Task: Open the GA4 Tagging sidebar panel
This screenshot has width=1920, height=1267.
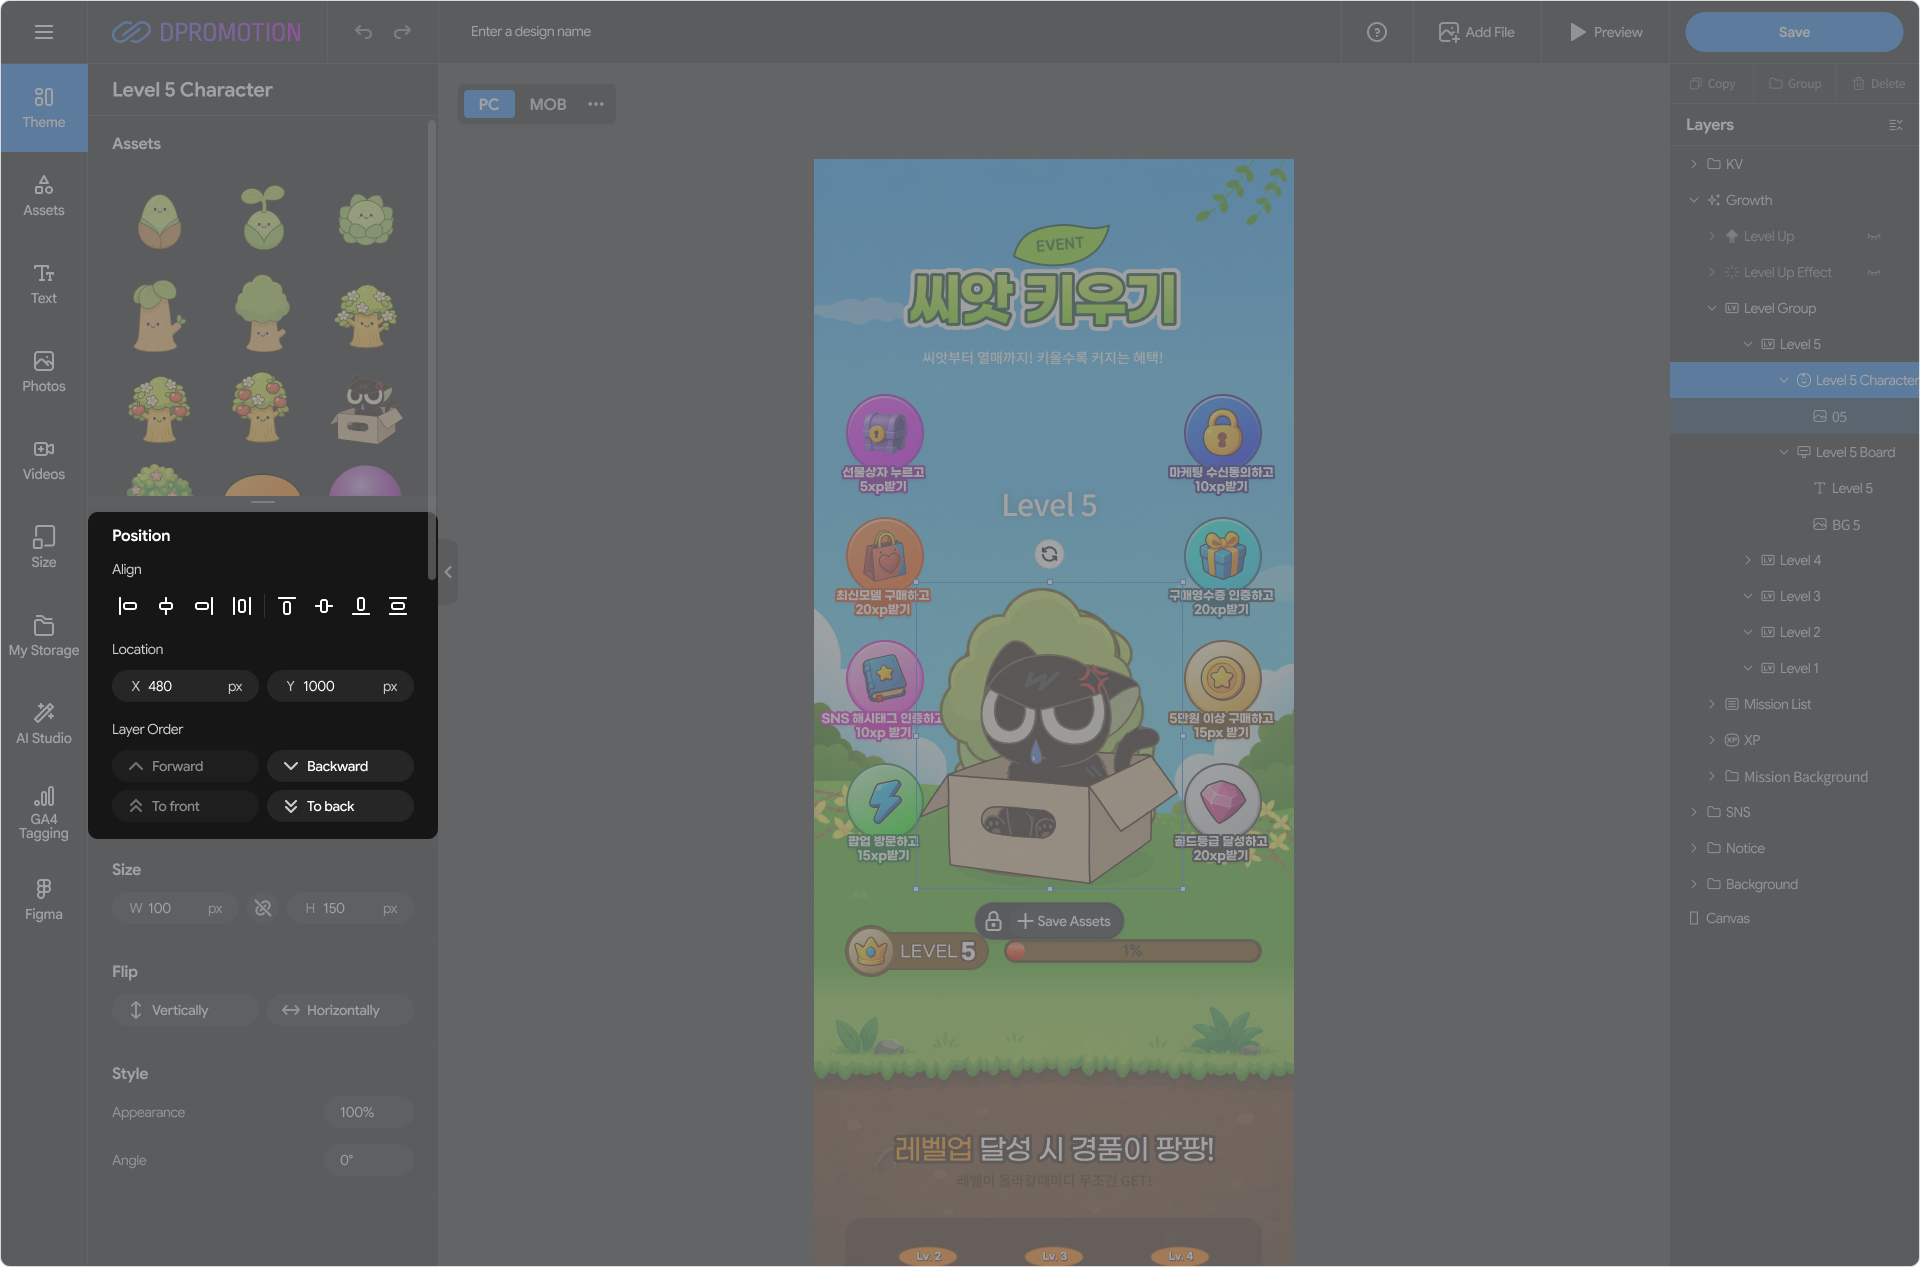Action: 44,814
